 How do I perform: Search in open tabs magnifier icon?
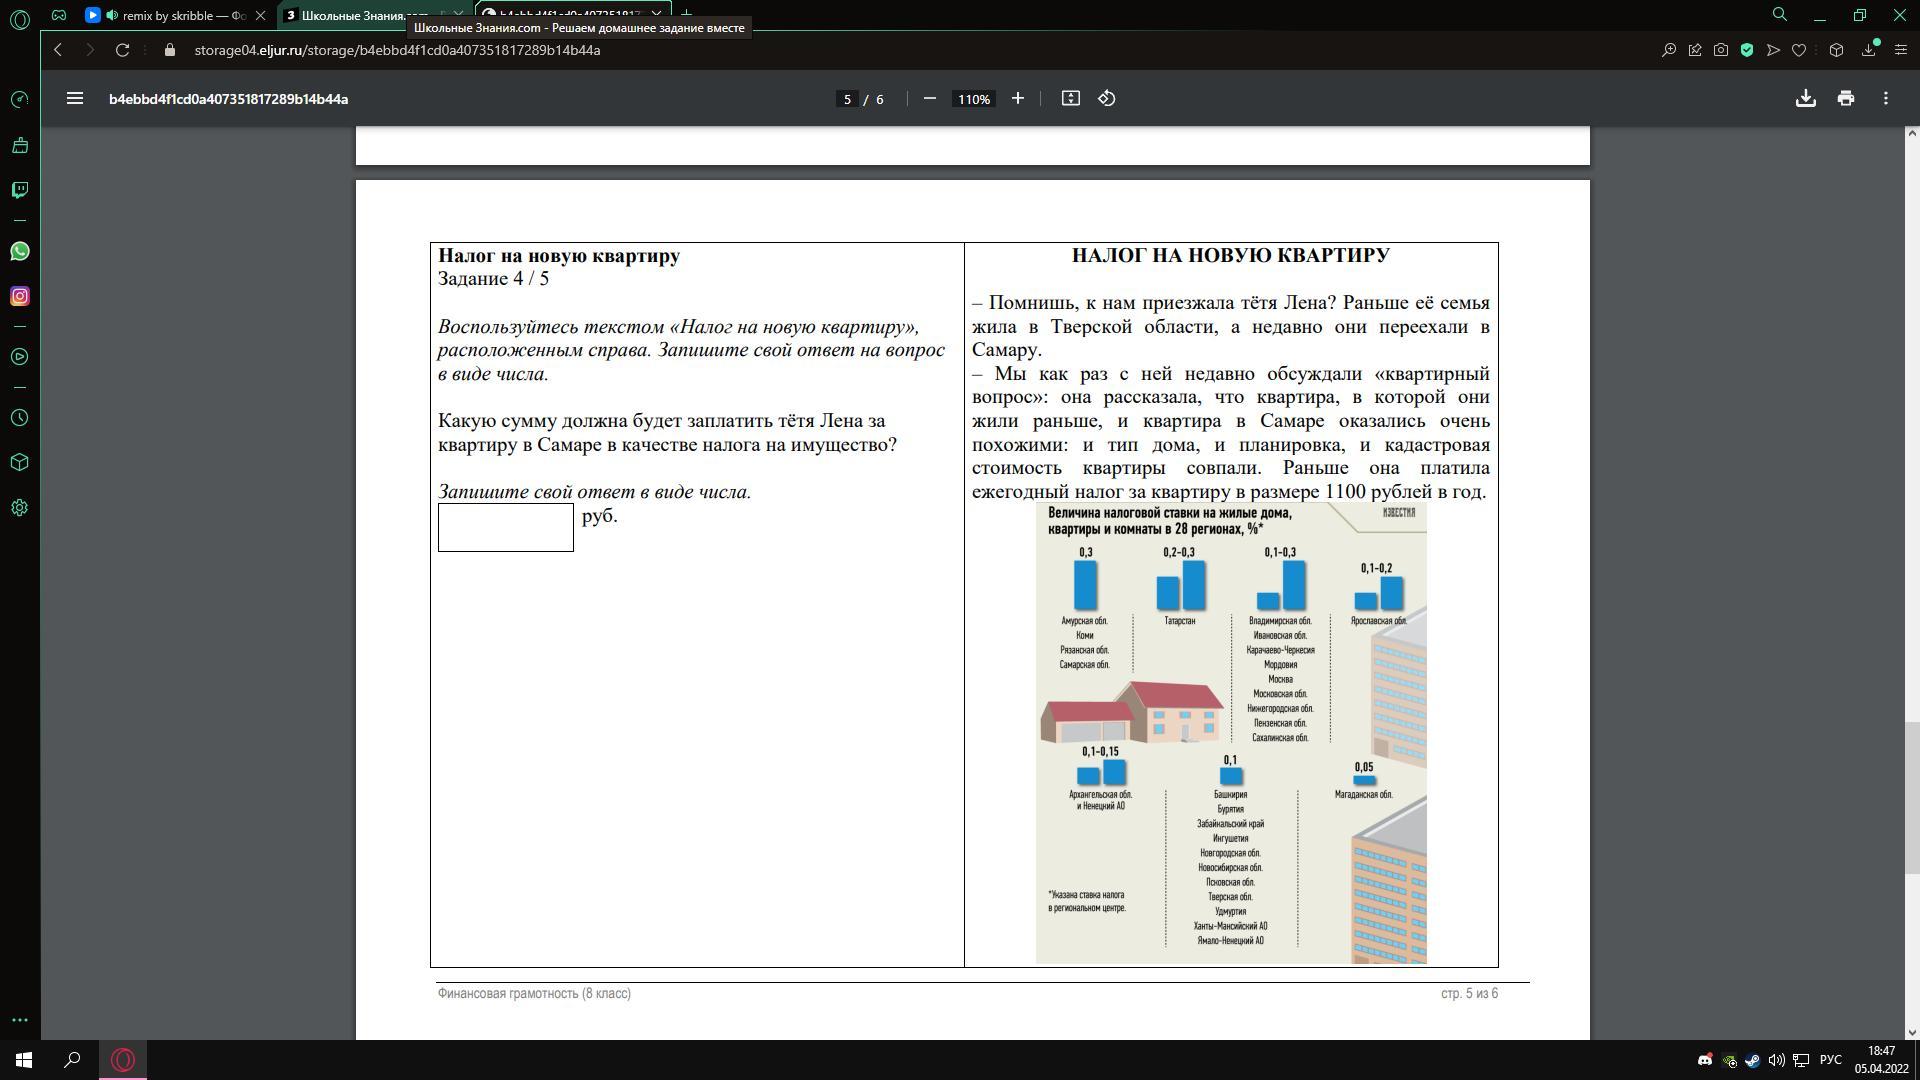click(1780, 15)
